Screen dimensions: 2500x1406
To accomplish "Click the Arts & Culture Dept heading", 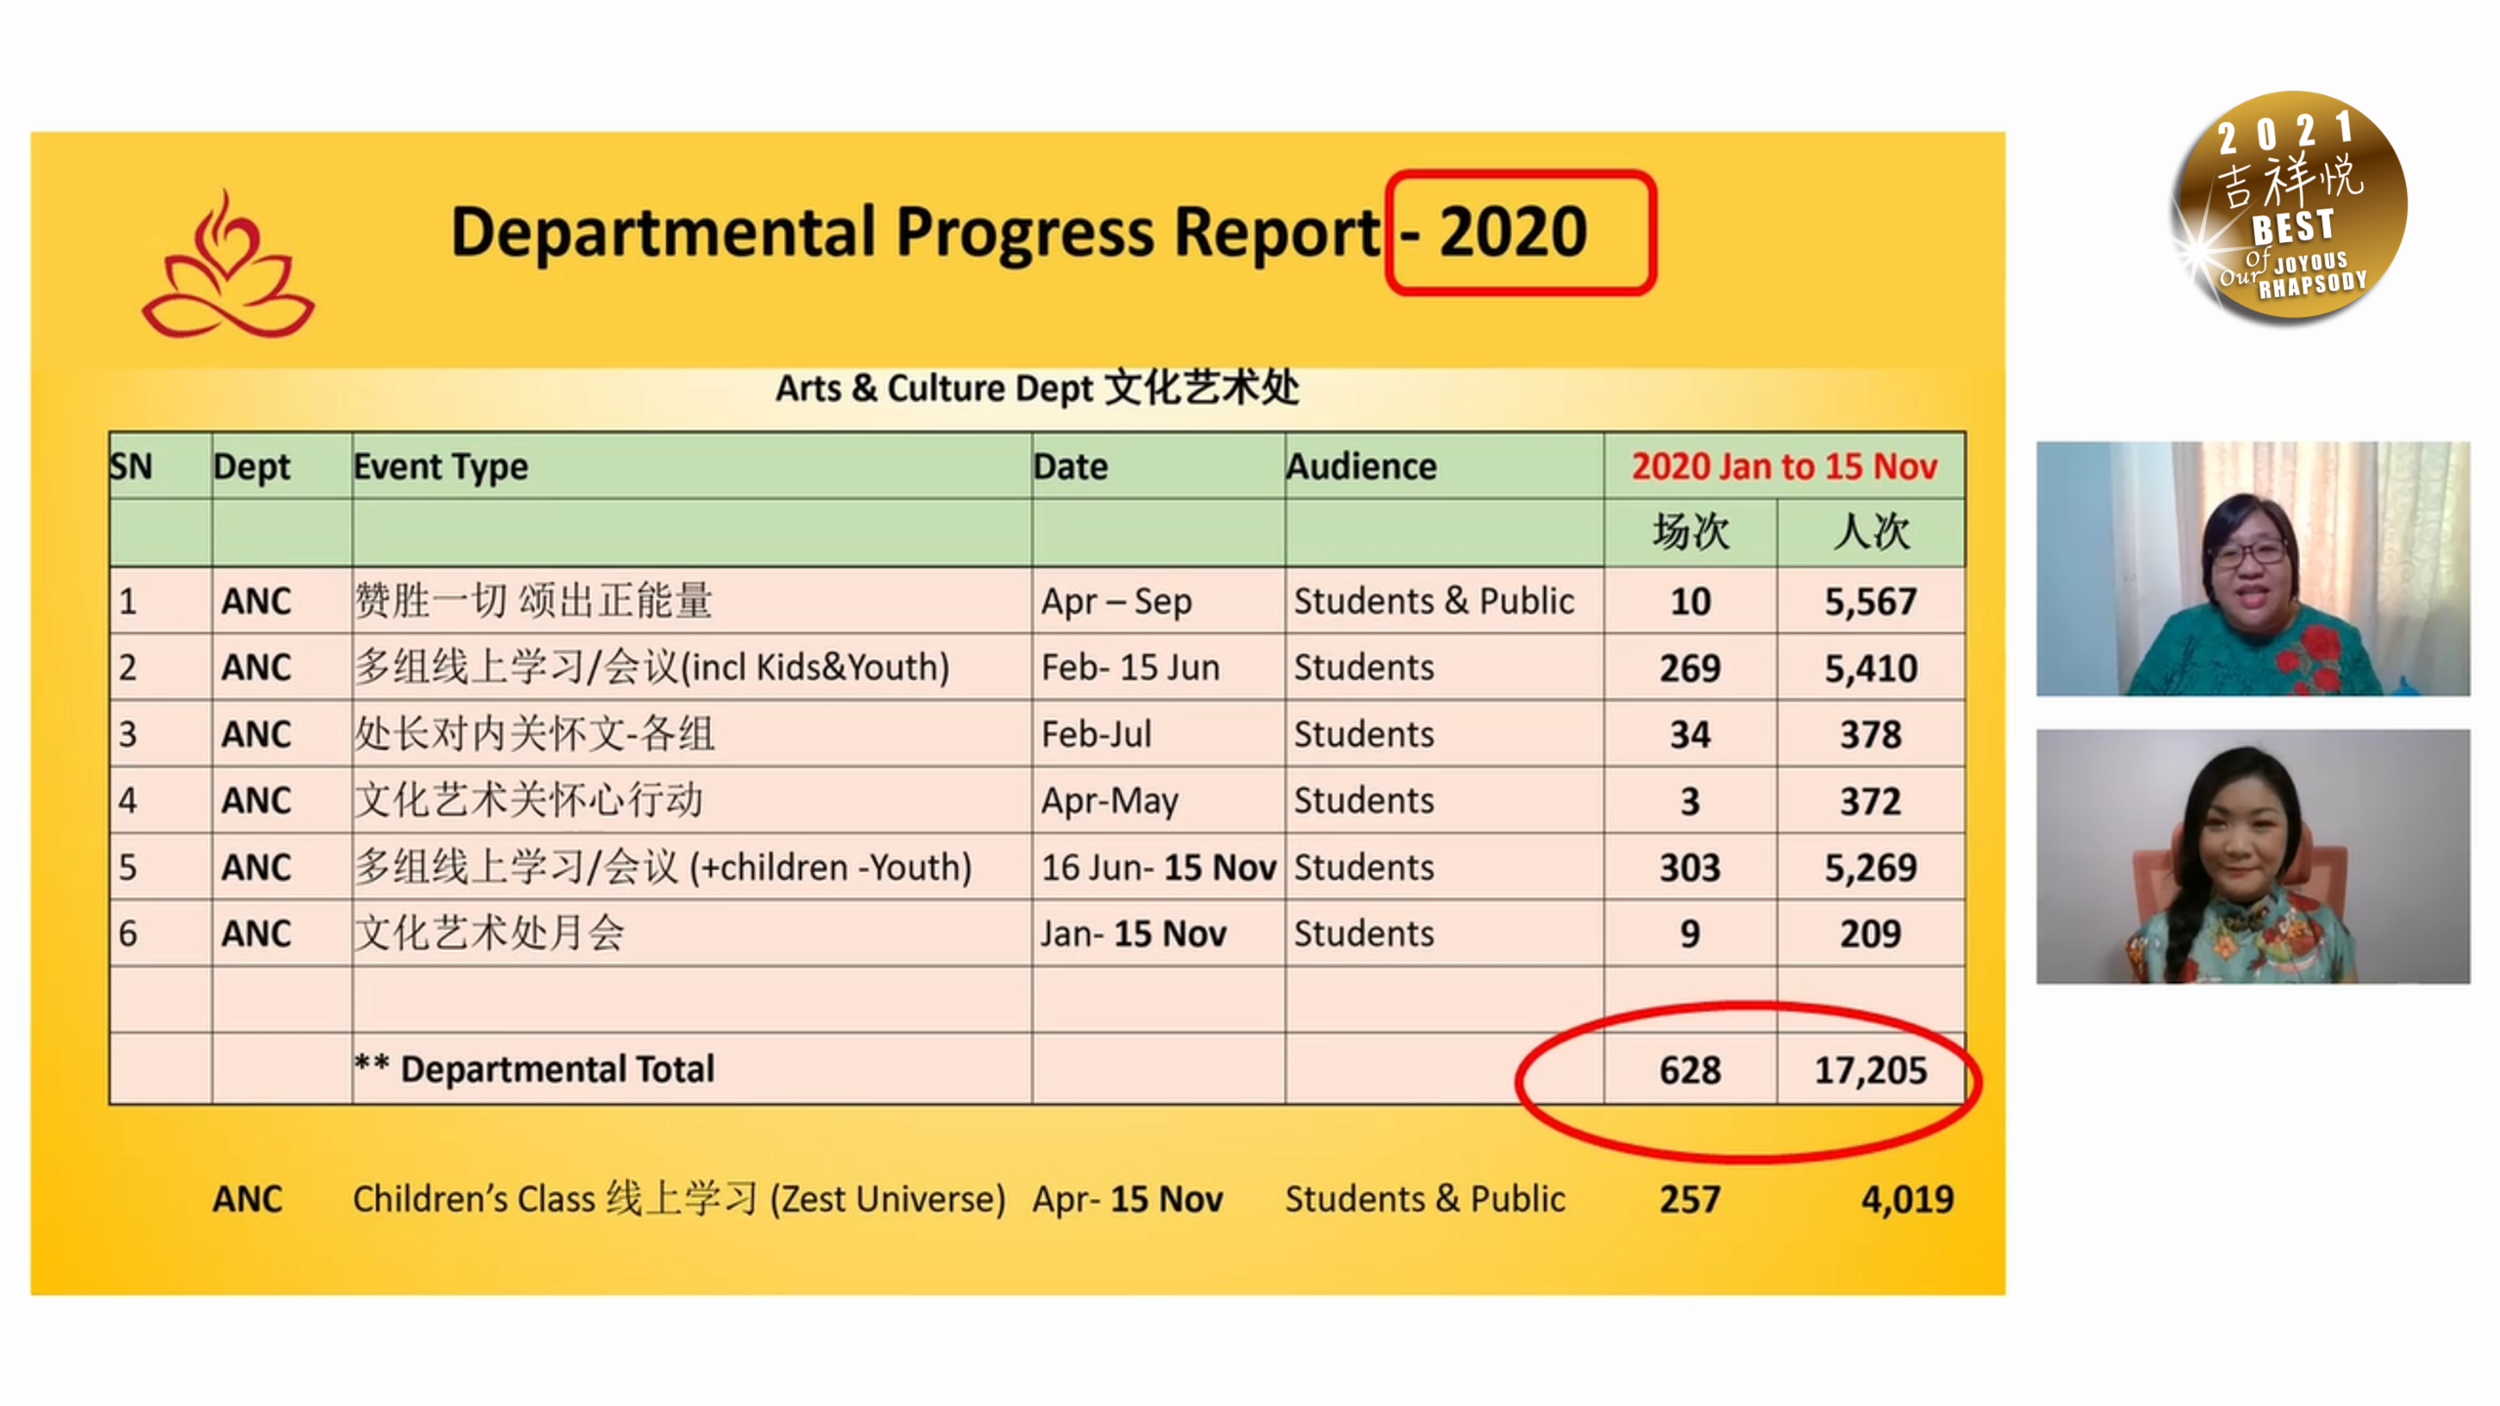I will click(x=1037, y=388).
